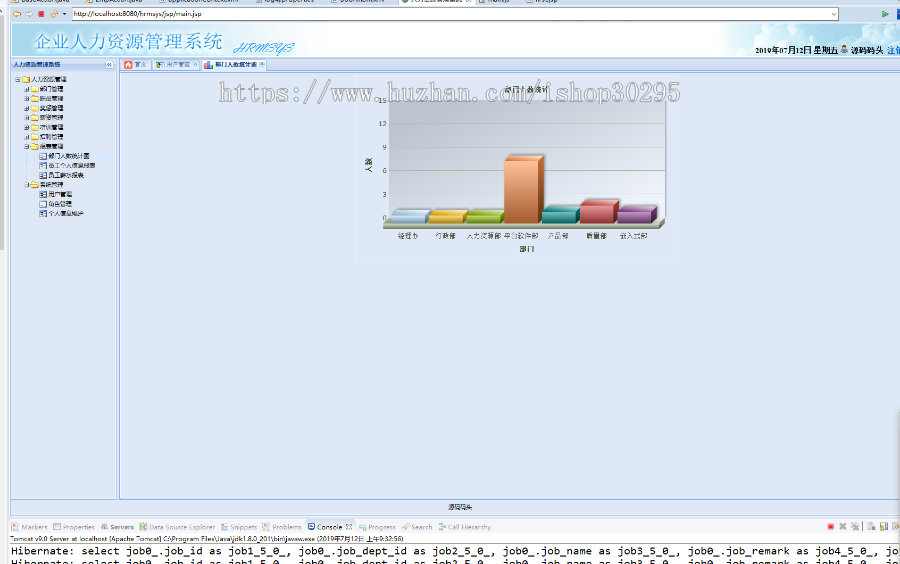The image size is (900, 564).
Task: Remove all terminated launches with the double-X icon
Action: (x=855, y=527)
